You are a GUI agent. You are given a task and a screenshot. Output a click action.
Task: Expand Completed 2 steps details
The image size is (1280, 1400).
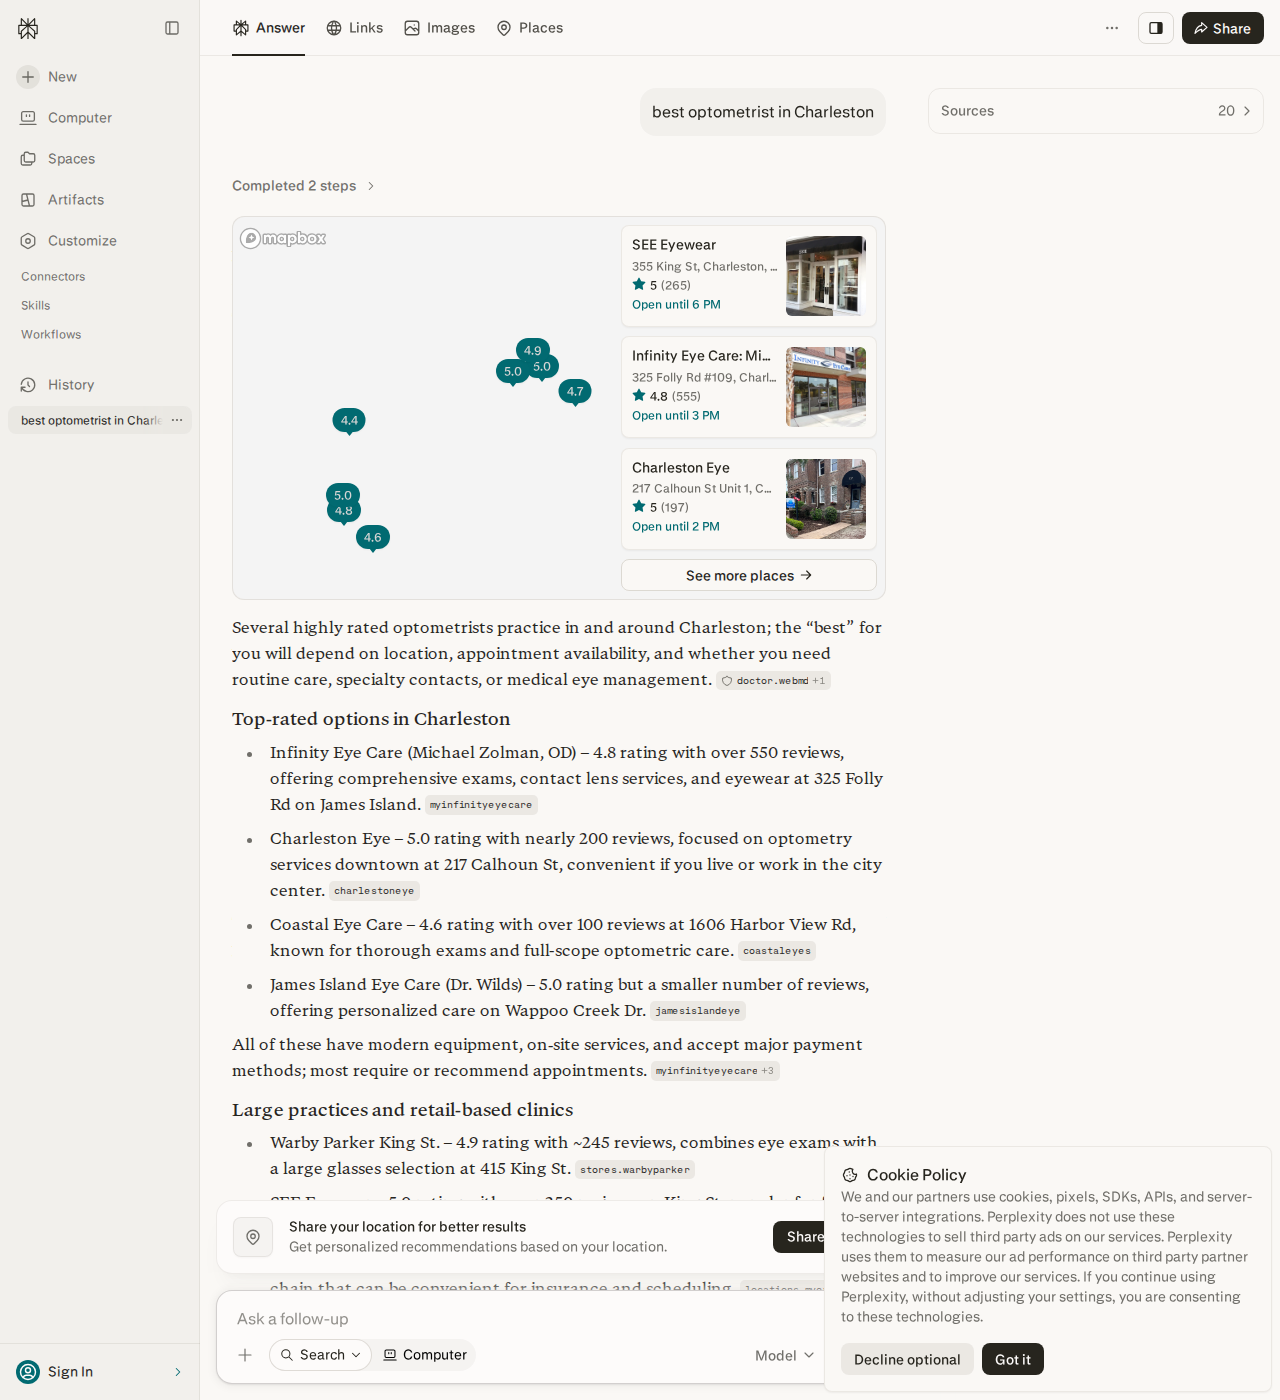303,186
